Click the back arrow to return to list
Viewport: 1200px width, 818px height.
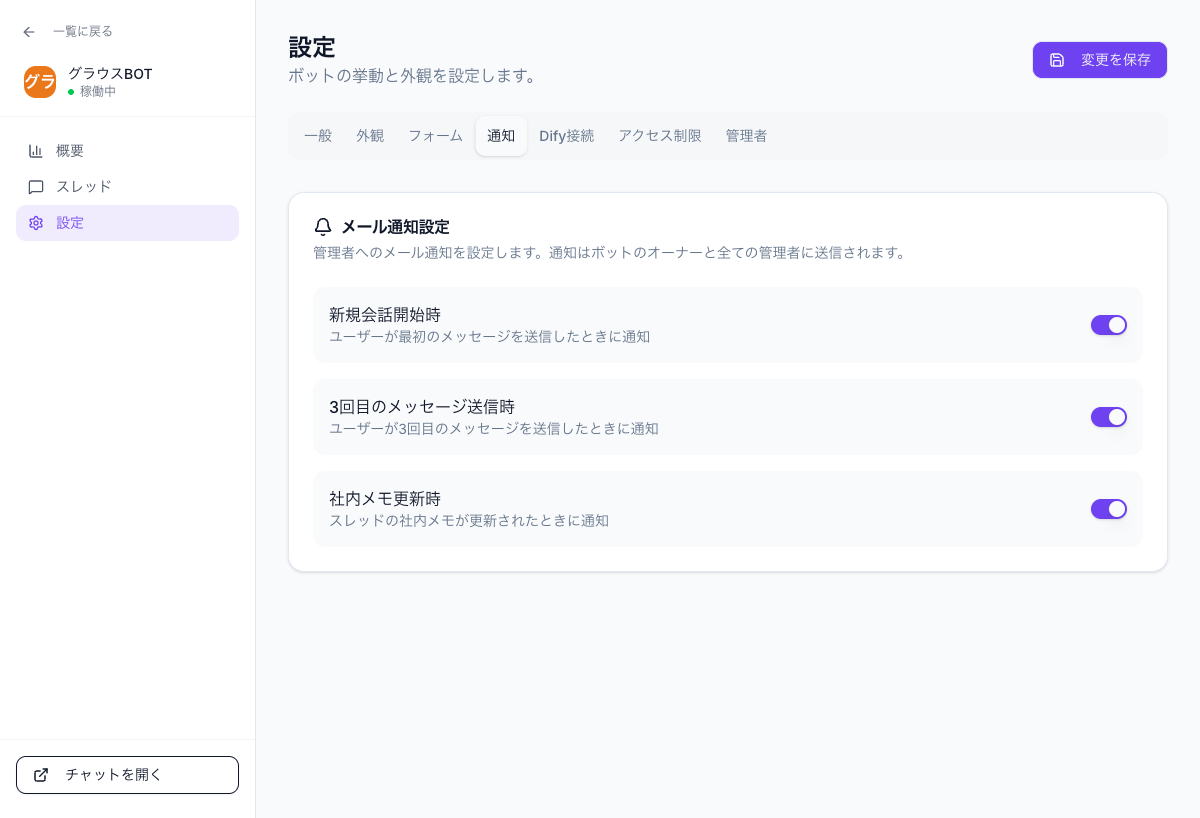point(28,31)
